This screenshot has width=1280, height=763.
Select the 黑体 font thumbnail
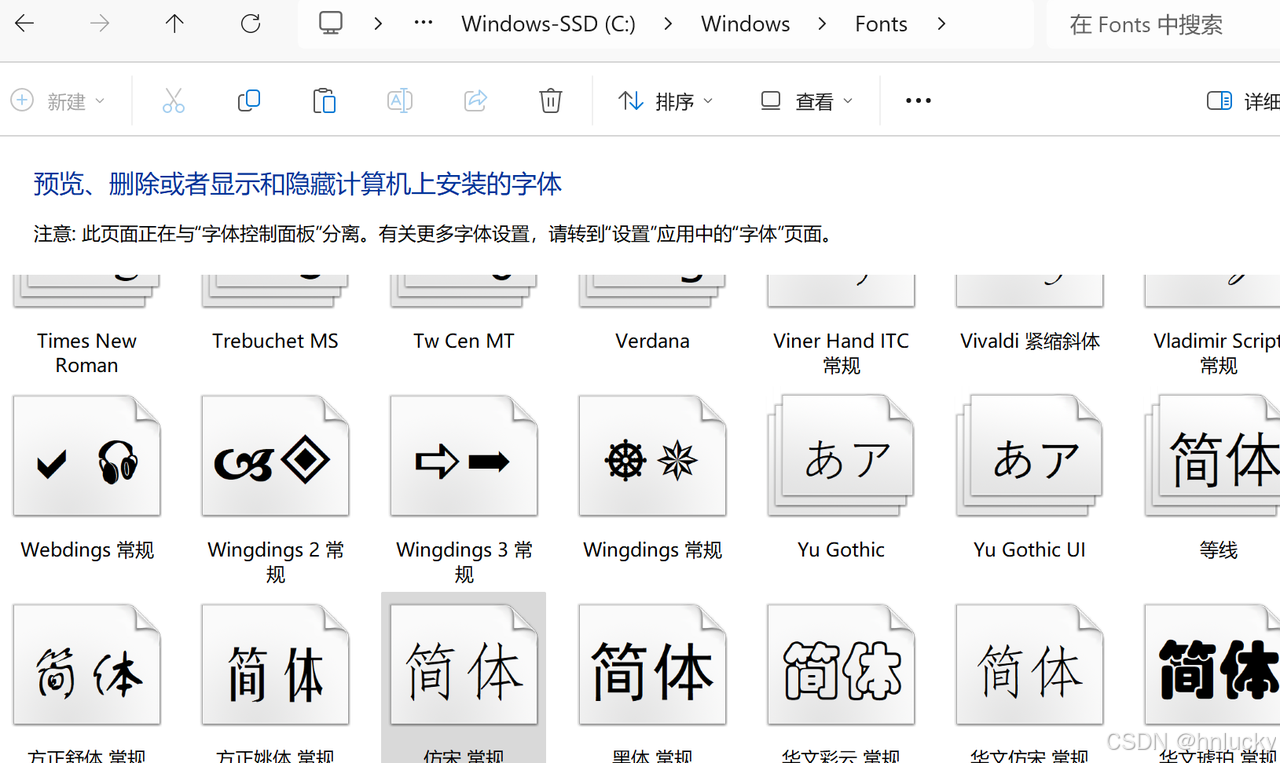pyautogui.click(x=652, y=665)
